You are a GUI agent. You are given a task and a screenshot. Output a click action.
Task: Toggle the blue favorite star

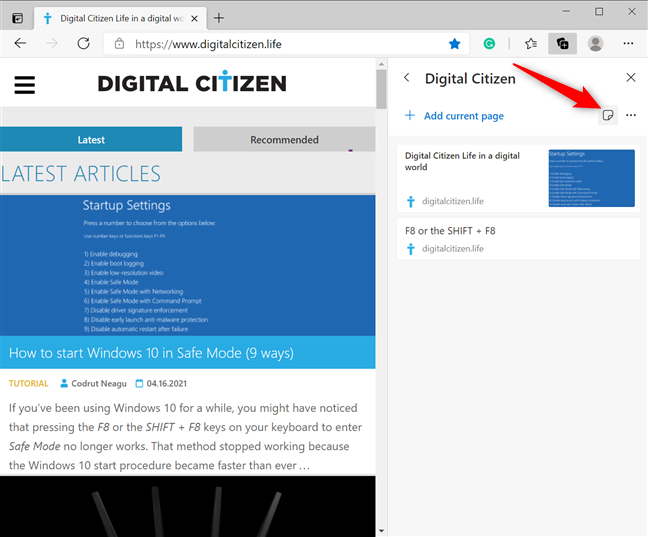point(455,43)
